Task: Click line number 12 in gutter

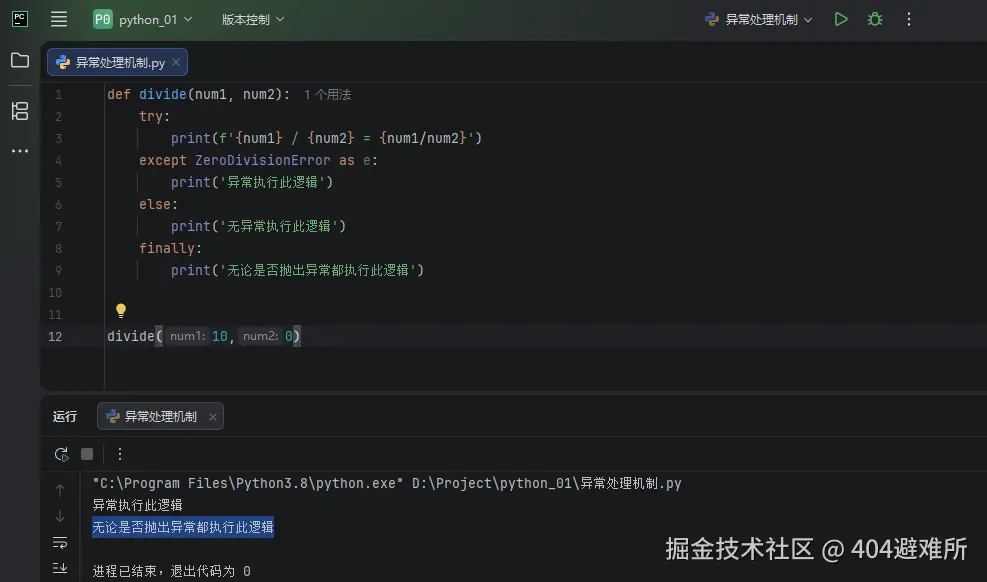Action: point(55,337)
